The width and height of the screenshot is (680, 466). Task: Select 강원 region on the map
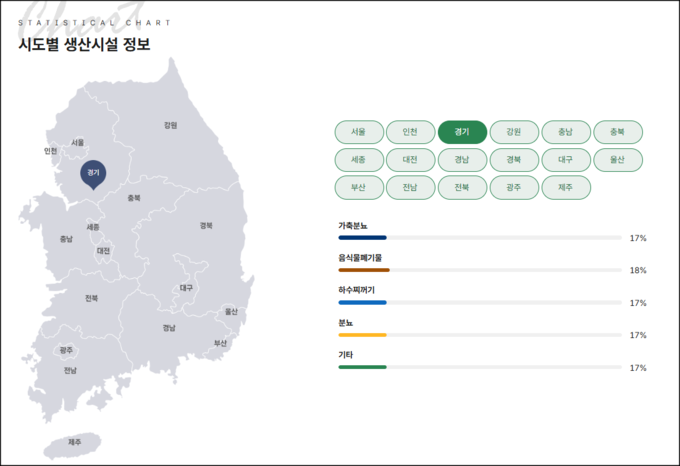(x=170, y=125)
